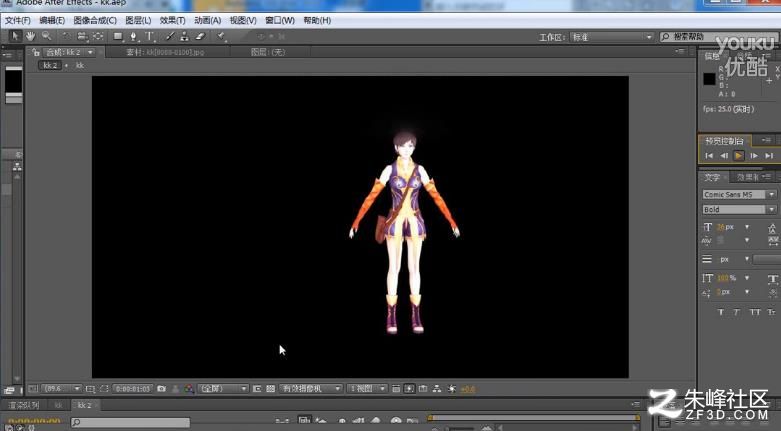Open the composition flowchart icon
The height and width of the screenshot is (431, 781).
coord(437,389)
